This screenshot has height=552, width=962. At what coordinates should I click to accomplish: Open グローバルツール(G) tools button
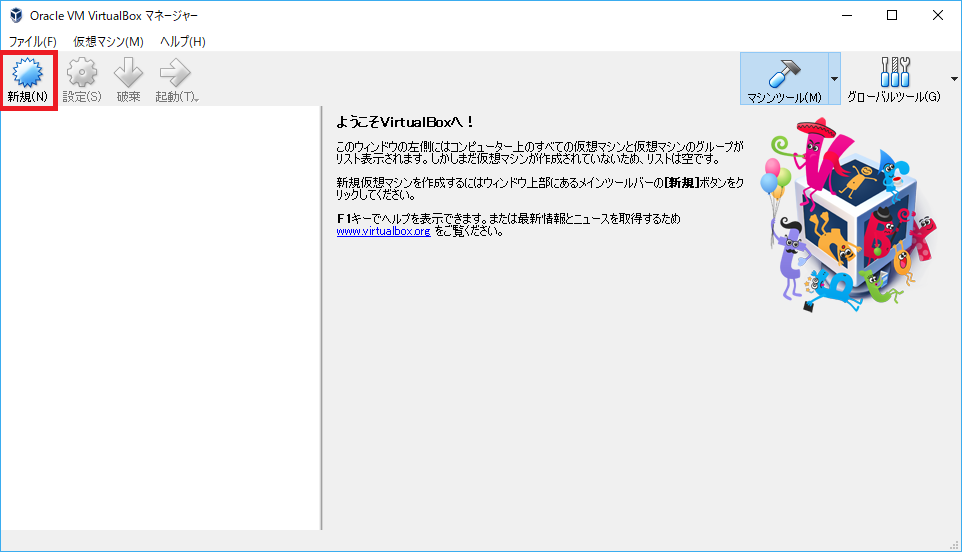[894, 79]
